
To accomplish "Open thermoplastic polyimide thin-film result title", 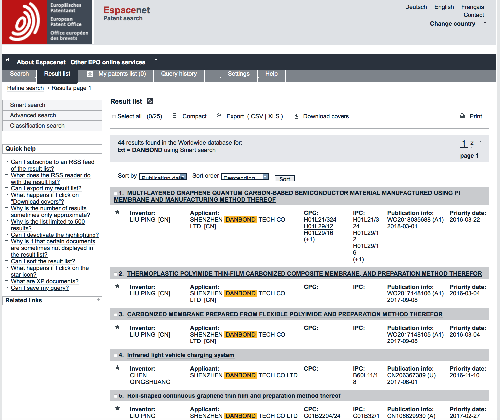I will [x=304, y=274].
